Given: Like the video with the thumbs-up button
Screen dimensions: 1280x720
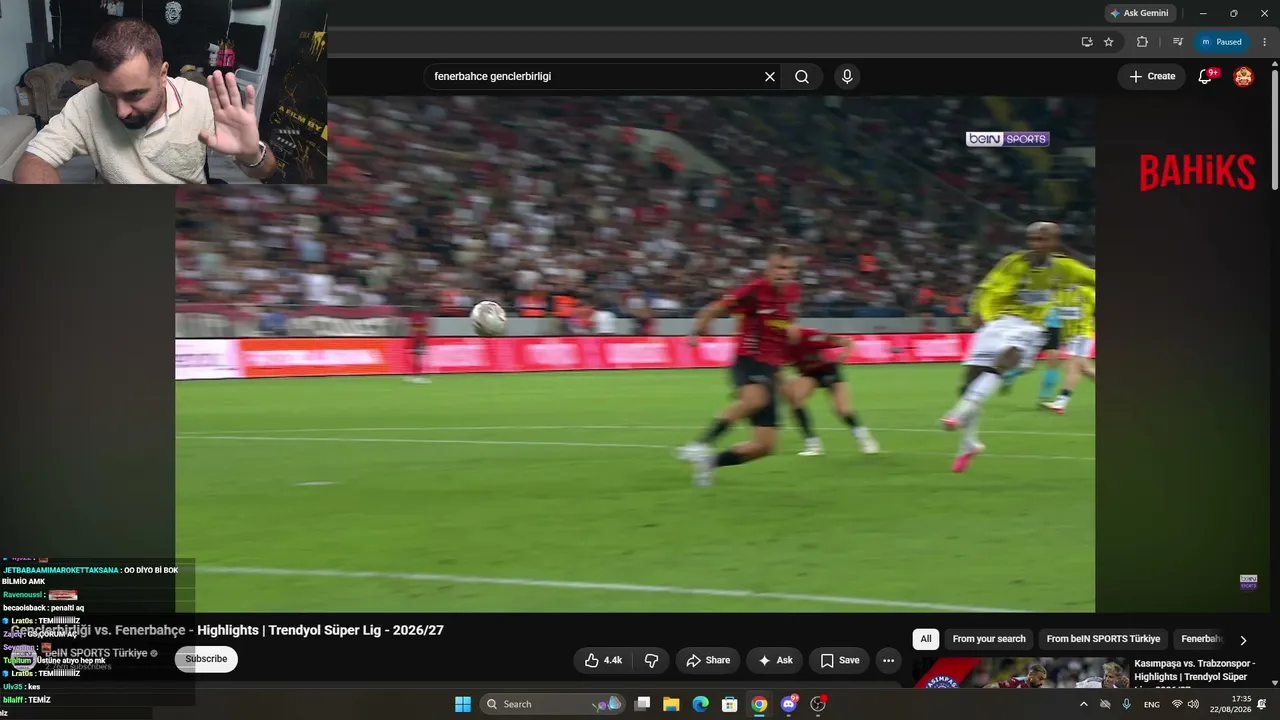Looking at the screenshot, I should pyautogui.click(x=603, y=660).
